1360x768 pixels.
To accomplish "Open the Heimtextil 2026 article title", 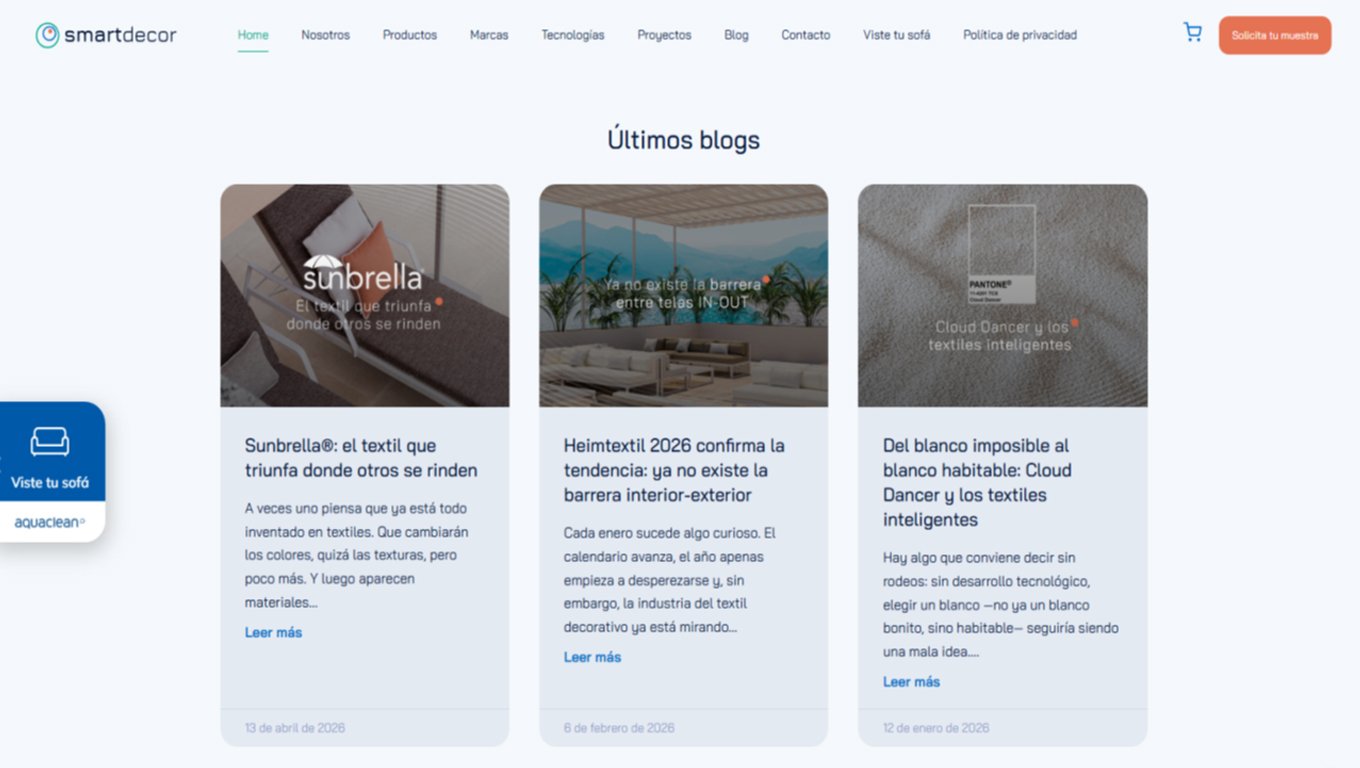I will tap(674, 470).
